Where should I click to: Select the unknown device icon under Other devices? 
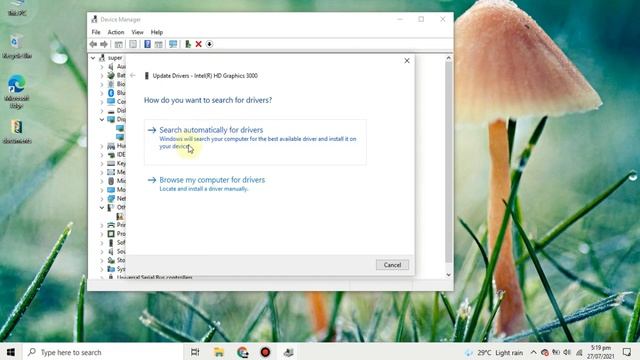(x=120, y=216)
